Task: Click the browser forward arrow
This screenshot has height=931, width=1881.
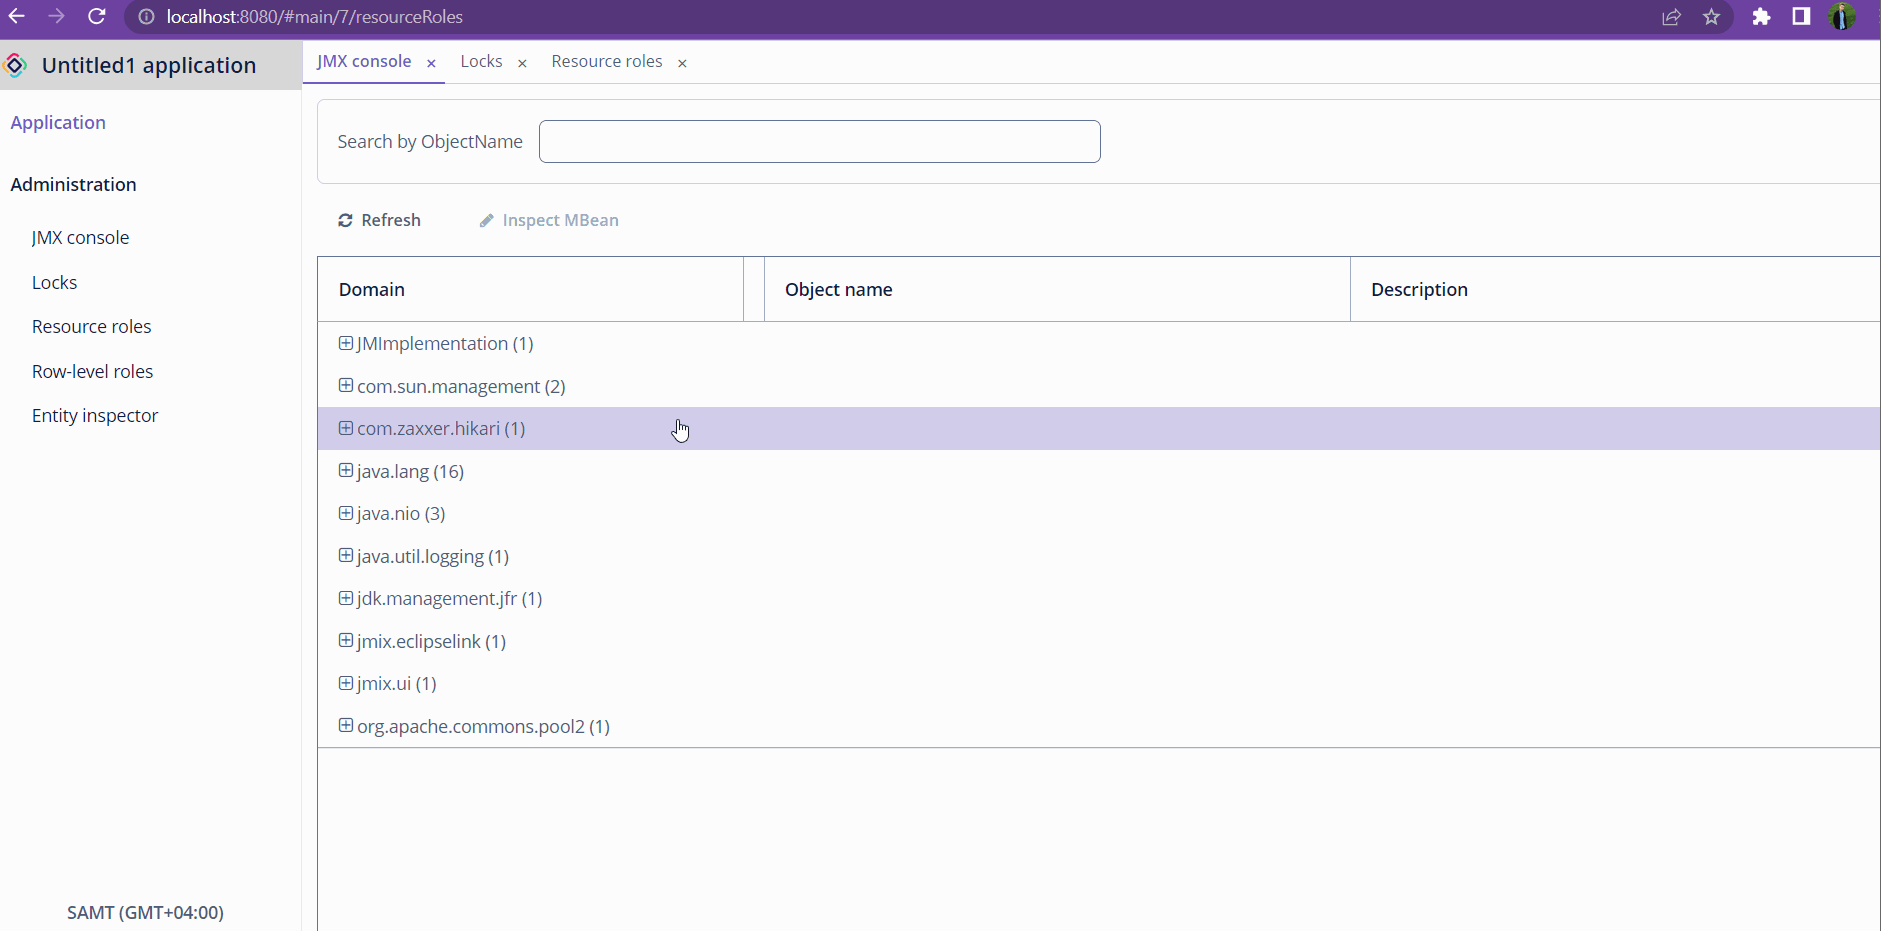Action: click(x=56, y=16)
